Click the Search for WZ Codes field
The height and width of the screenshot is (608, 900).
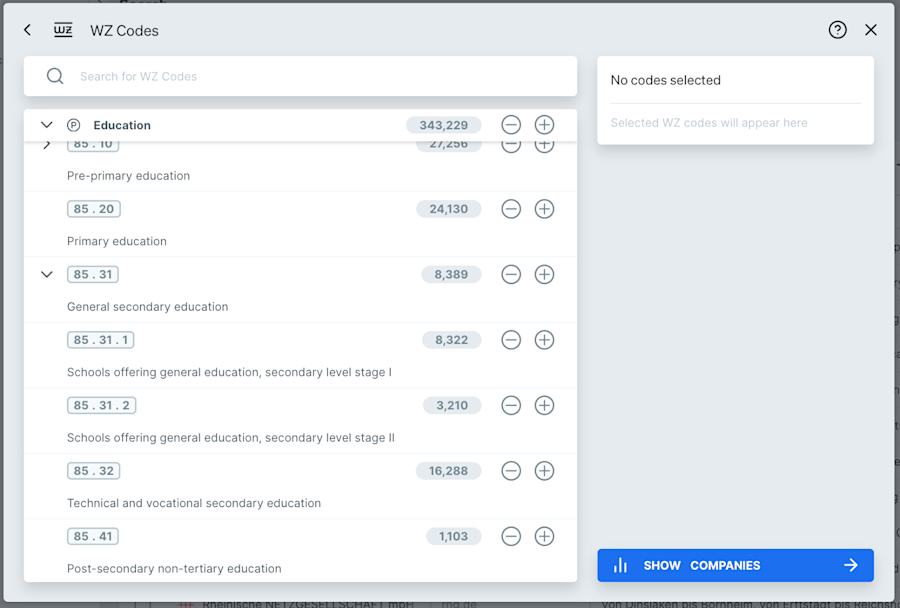tap(300, 76)
